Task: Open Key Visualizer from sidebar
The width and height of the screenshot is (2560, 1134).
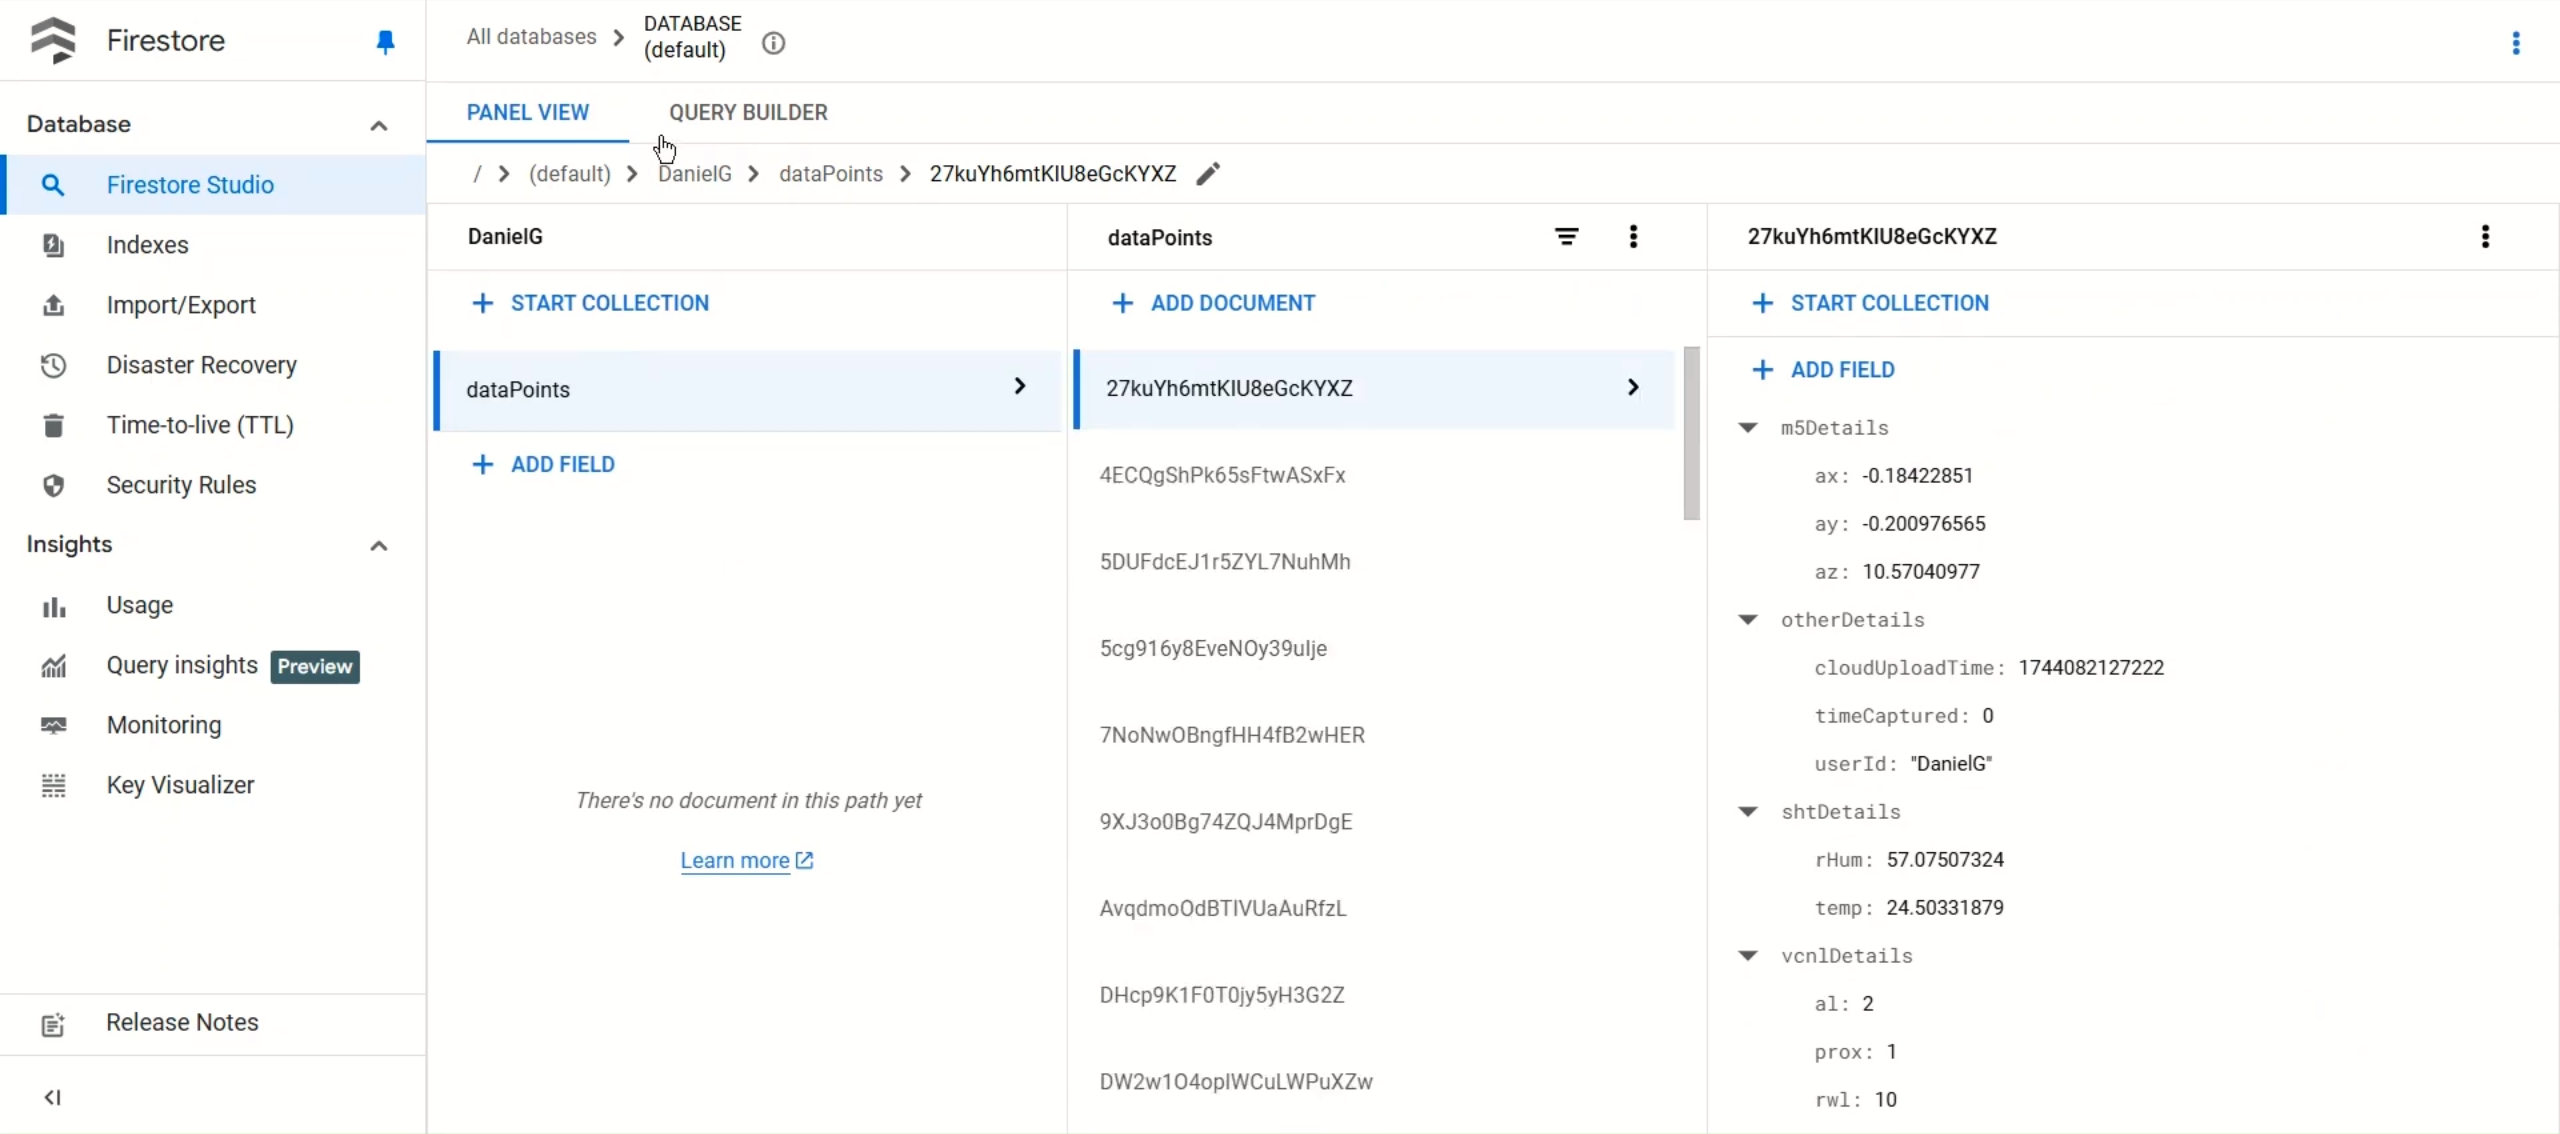Action: point(180,785)
